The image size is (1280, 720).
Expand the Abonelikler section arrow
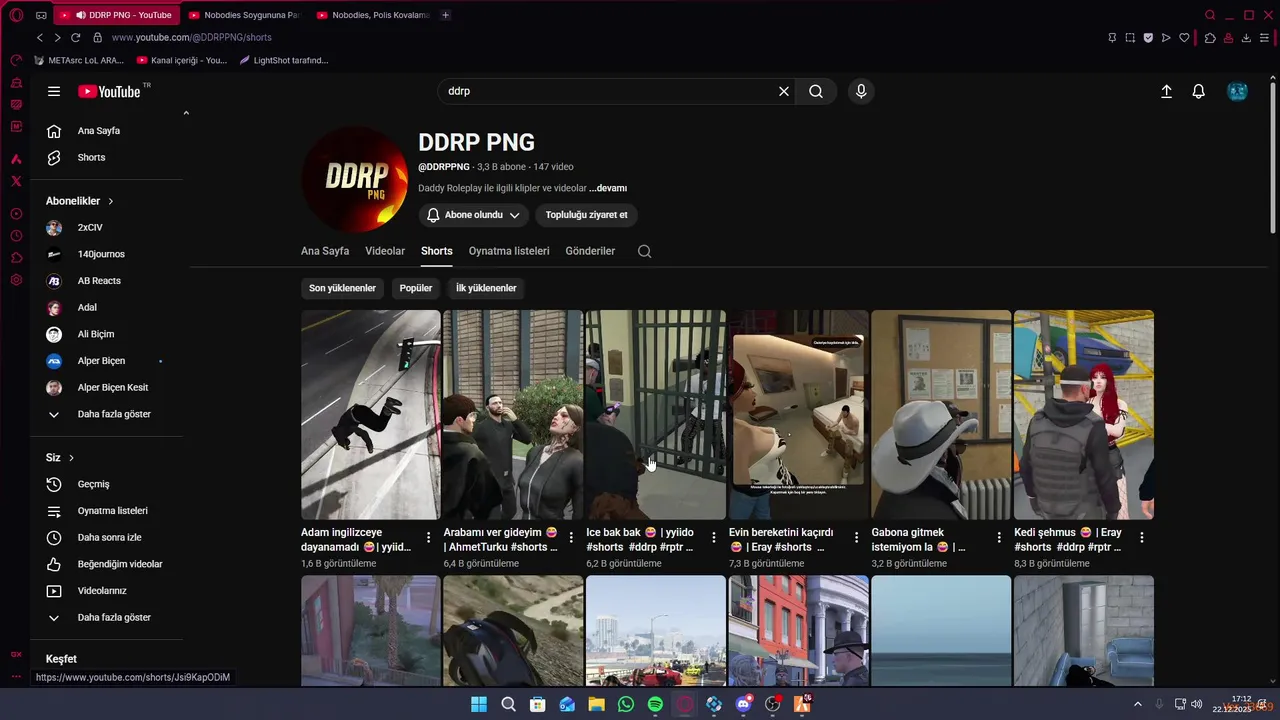point(110,201)
